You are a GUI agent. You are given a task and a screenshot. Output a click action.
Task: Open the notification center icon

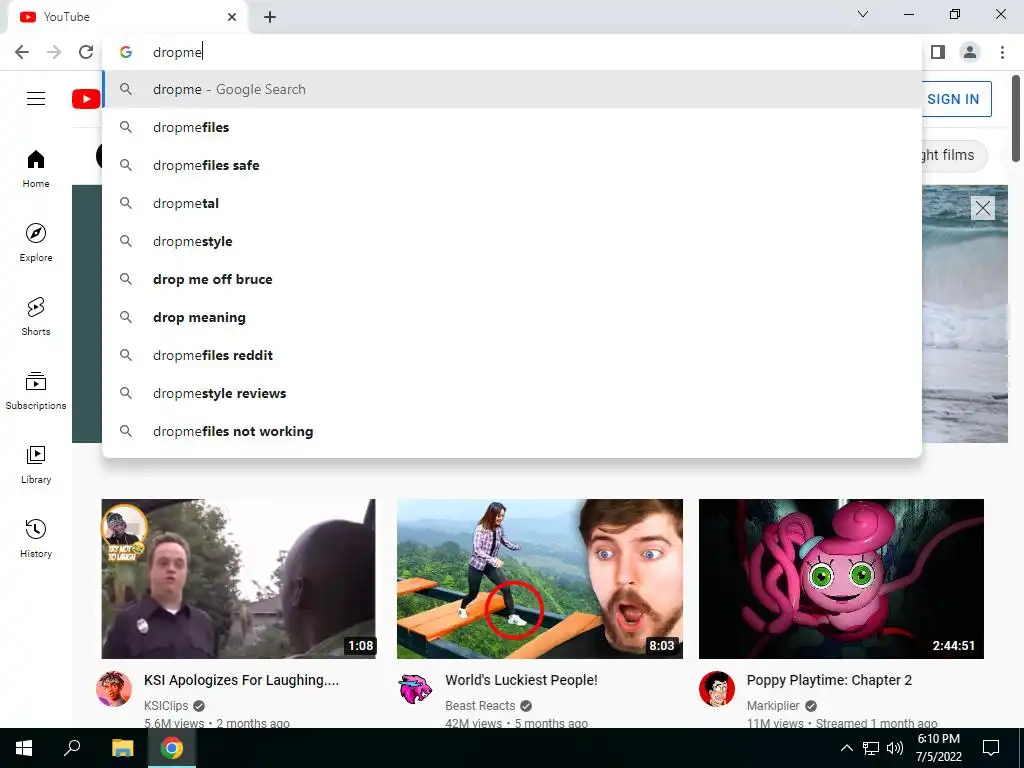991,748
